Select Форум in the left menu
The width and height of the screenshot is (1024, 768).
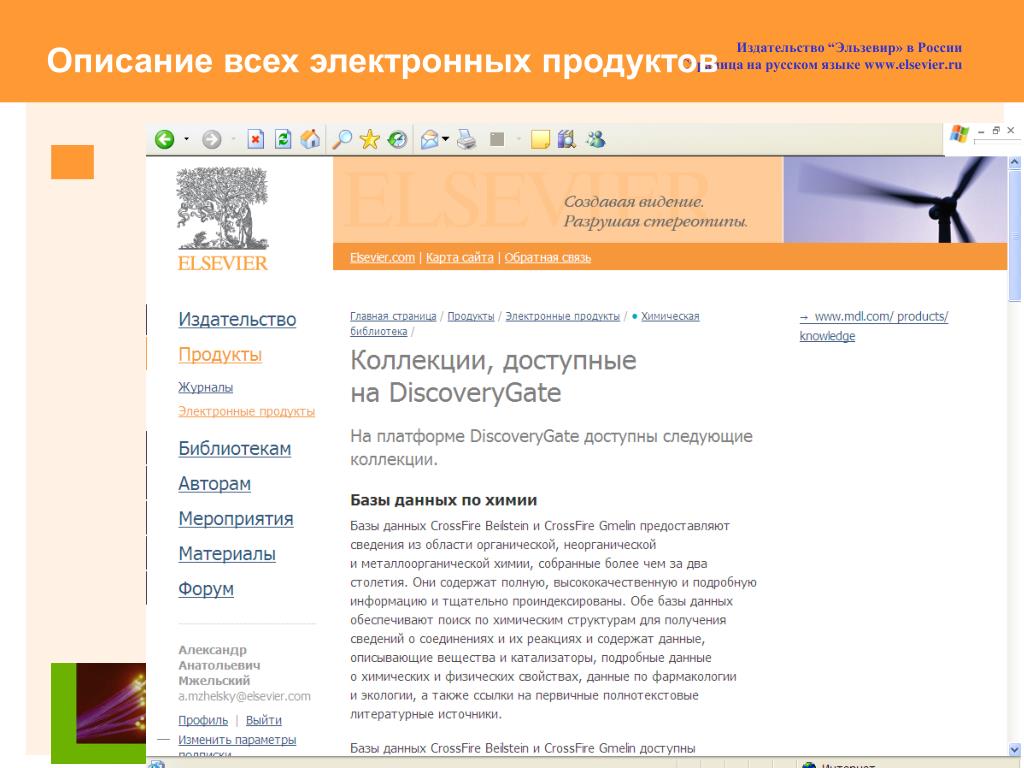click(x=206, y=589)
